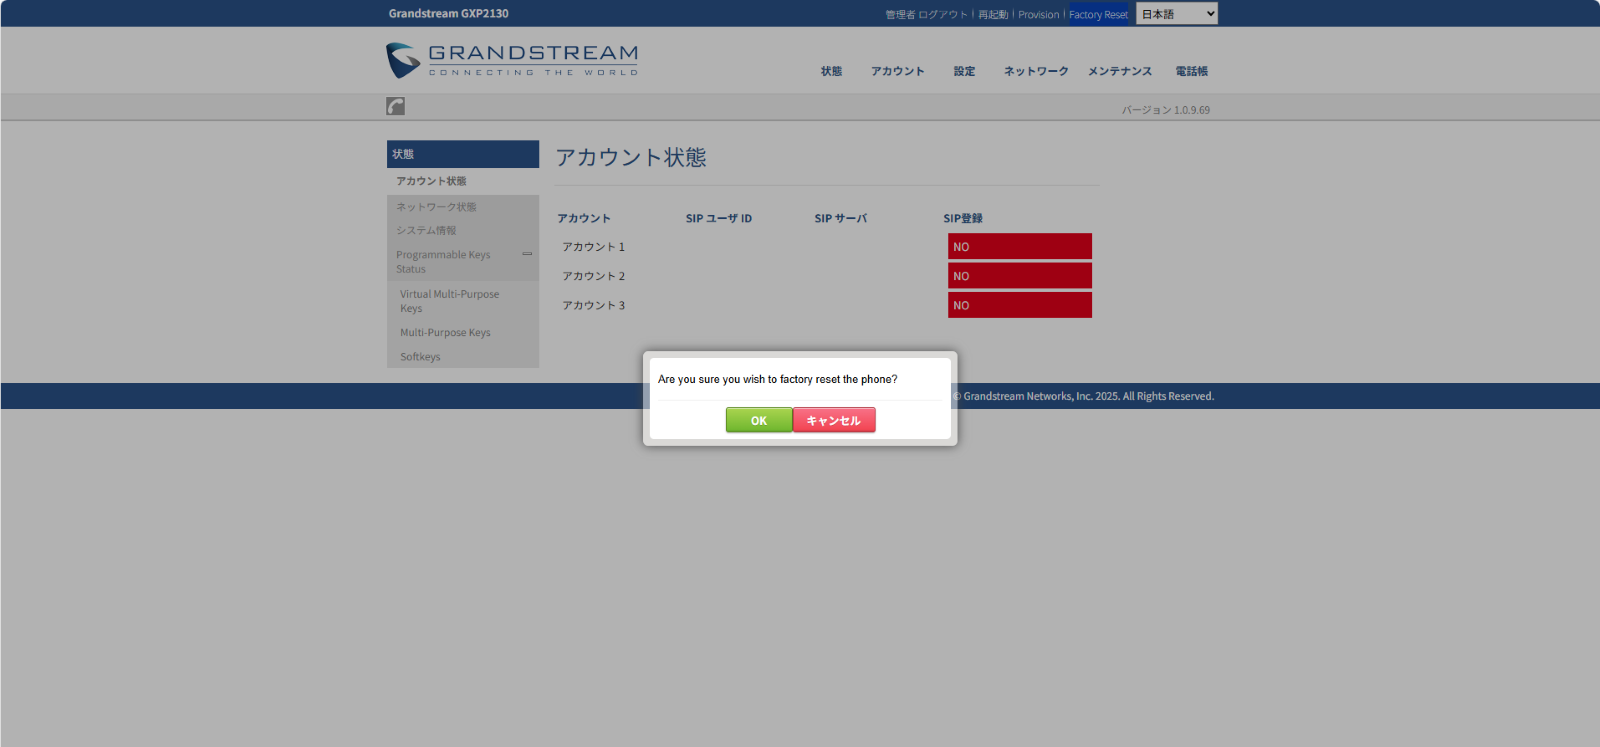Image resolution: width=1600 pixels, height=747 pixels.
Task: Click the Grandstream Networks copyright footer text
Action: 1083,396
